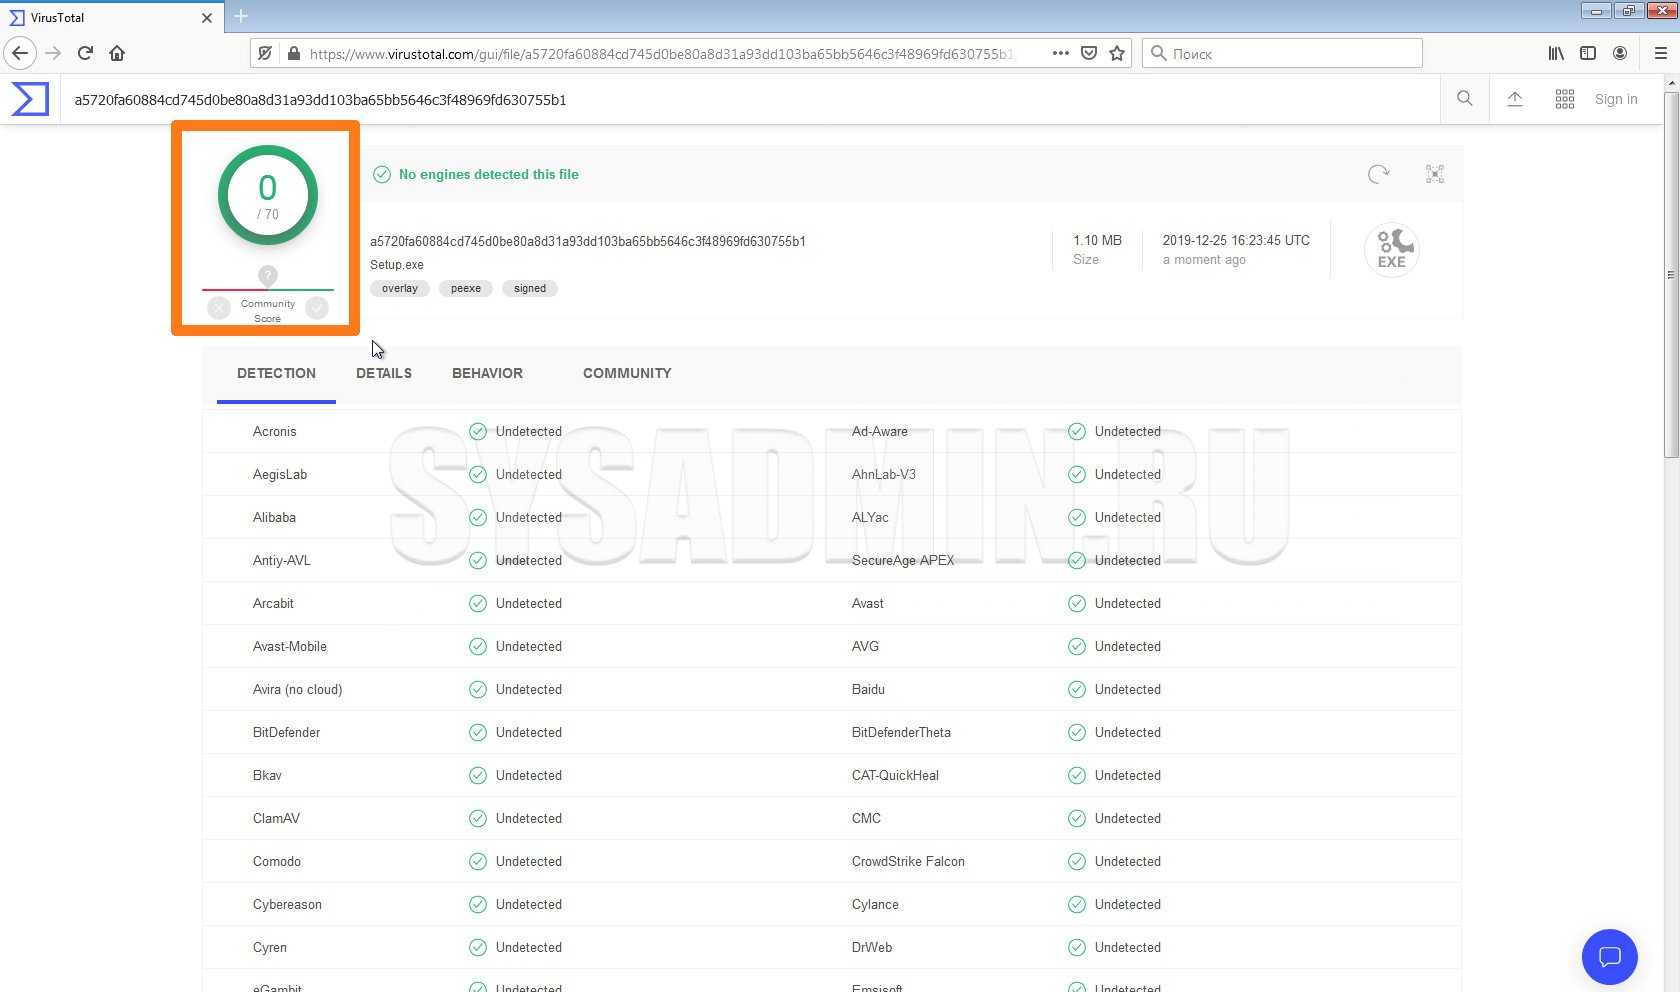Image resolution: width=1680 pixels, height=992 pixels.
Task: Bookmark this page with star icon
Action: tap(1117, 53)
